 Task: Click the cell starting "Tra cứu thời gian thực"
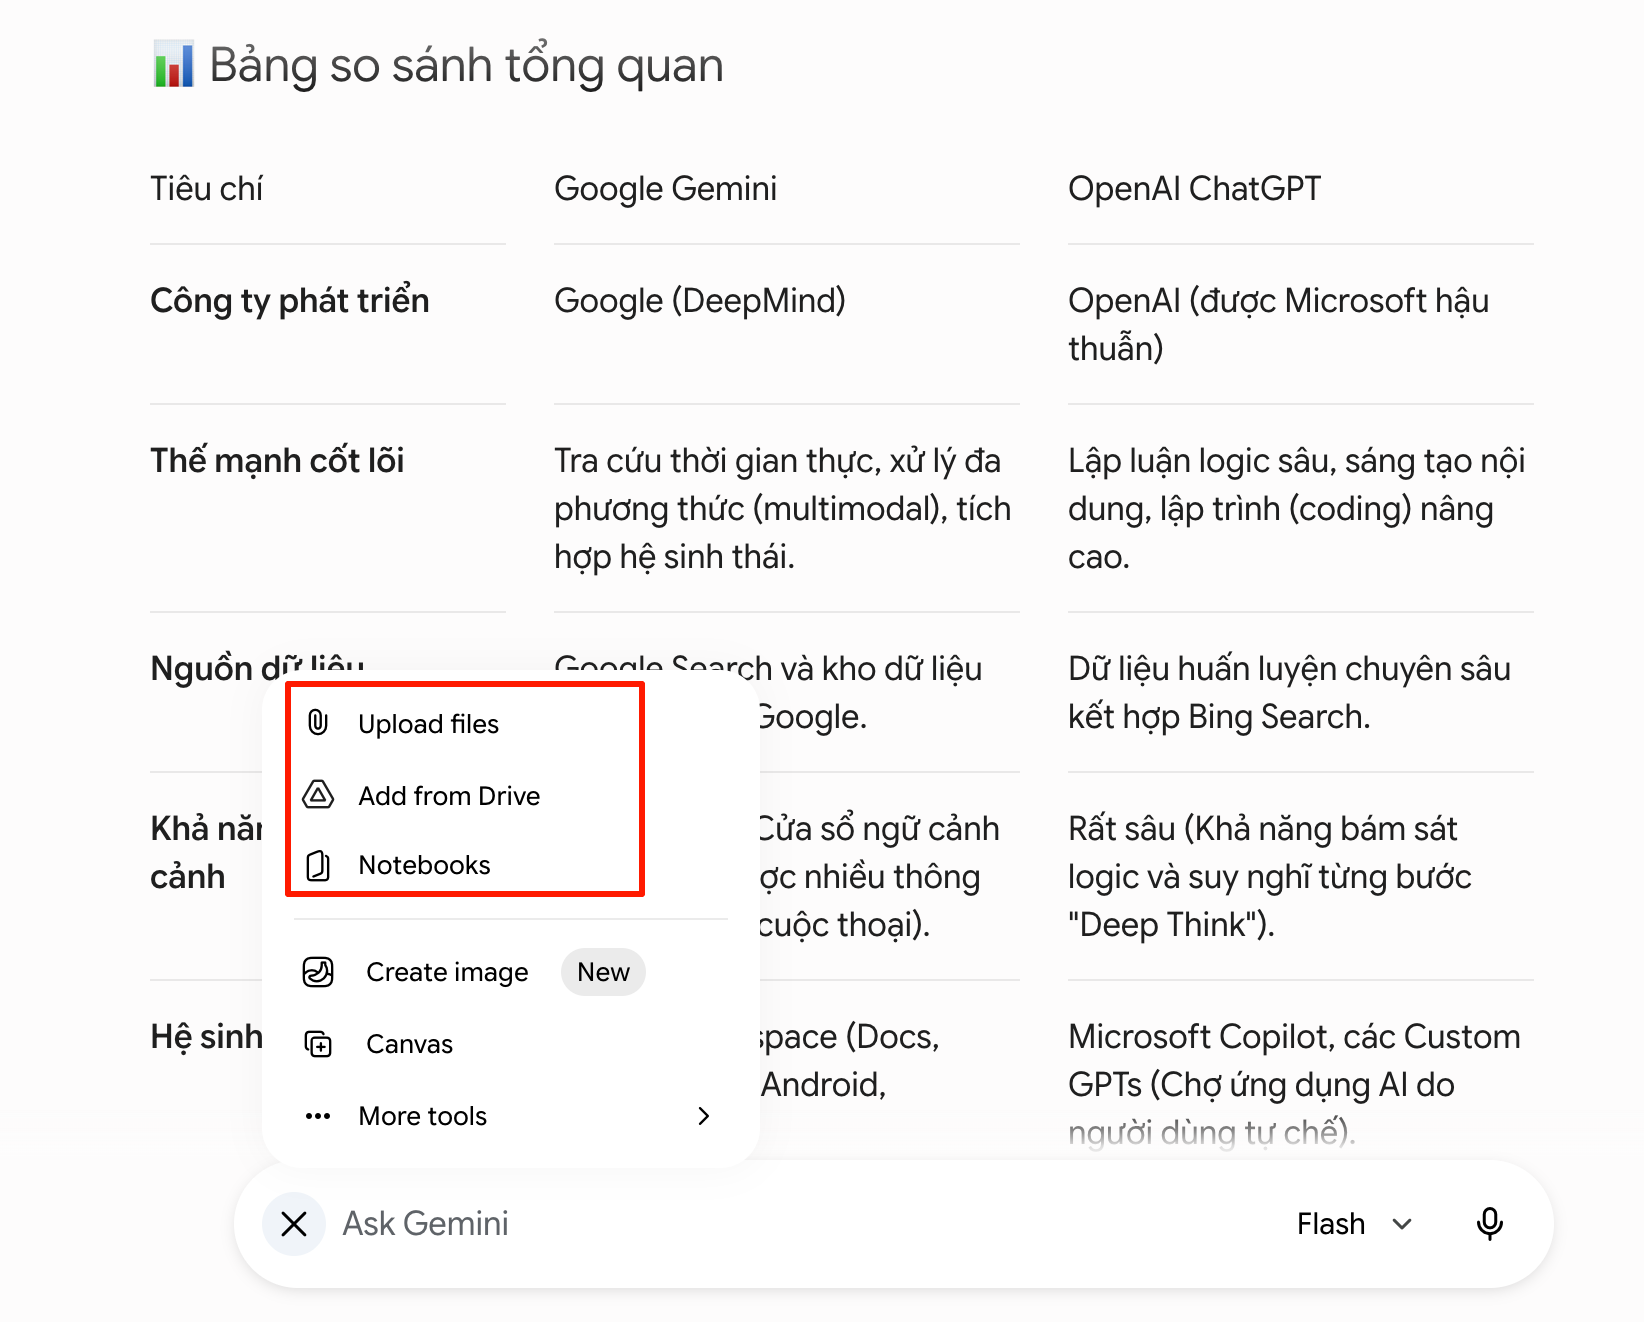point(783,509)
